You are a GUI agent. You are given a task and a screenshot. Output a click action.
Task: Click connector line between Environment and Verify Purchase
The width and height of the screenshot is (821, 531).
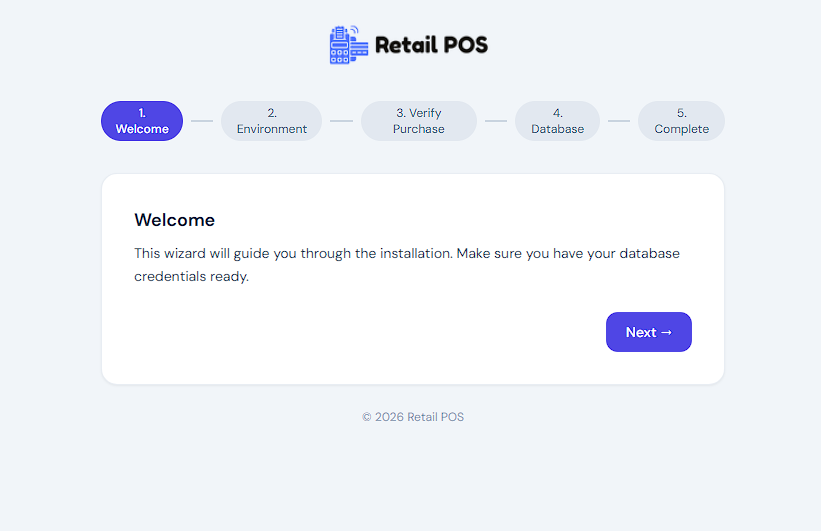click(x=341, y=121)
